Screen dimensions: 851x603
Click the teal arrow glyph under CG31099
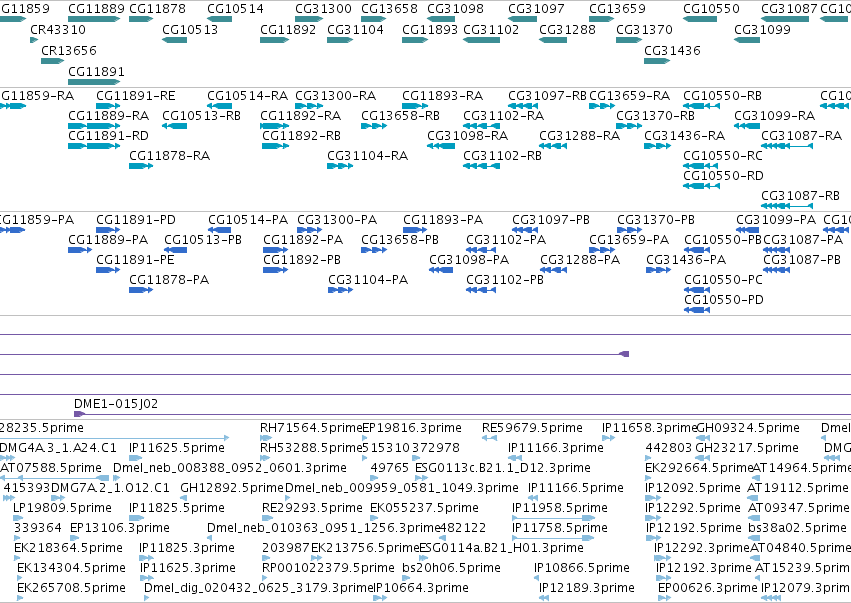tap(747, 40)
